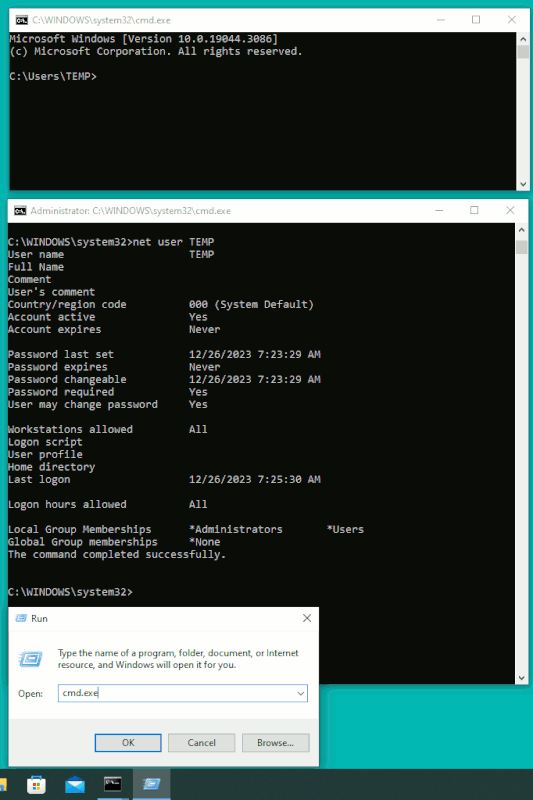Open Mail app from the taskbar
The image size is (533, 800).
(x=75, y=785)
